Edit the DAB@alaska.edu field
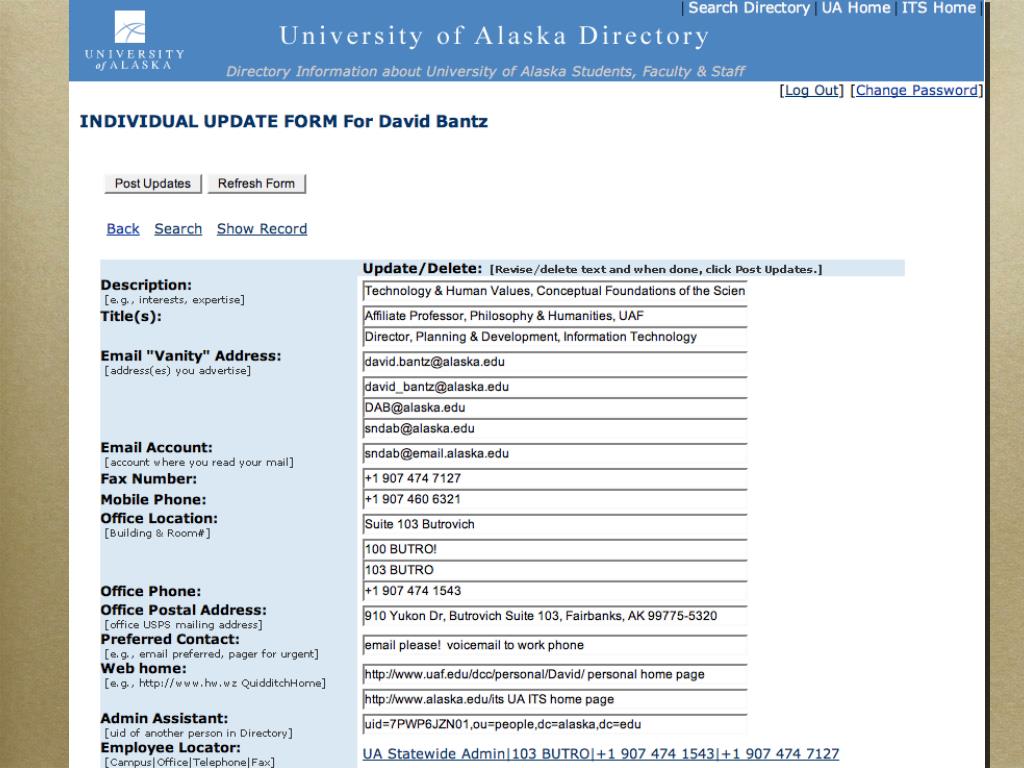1024x768 pixels. click(554, 408)
